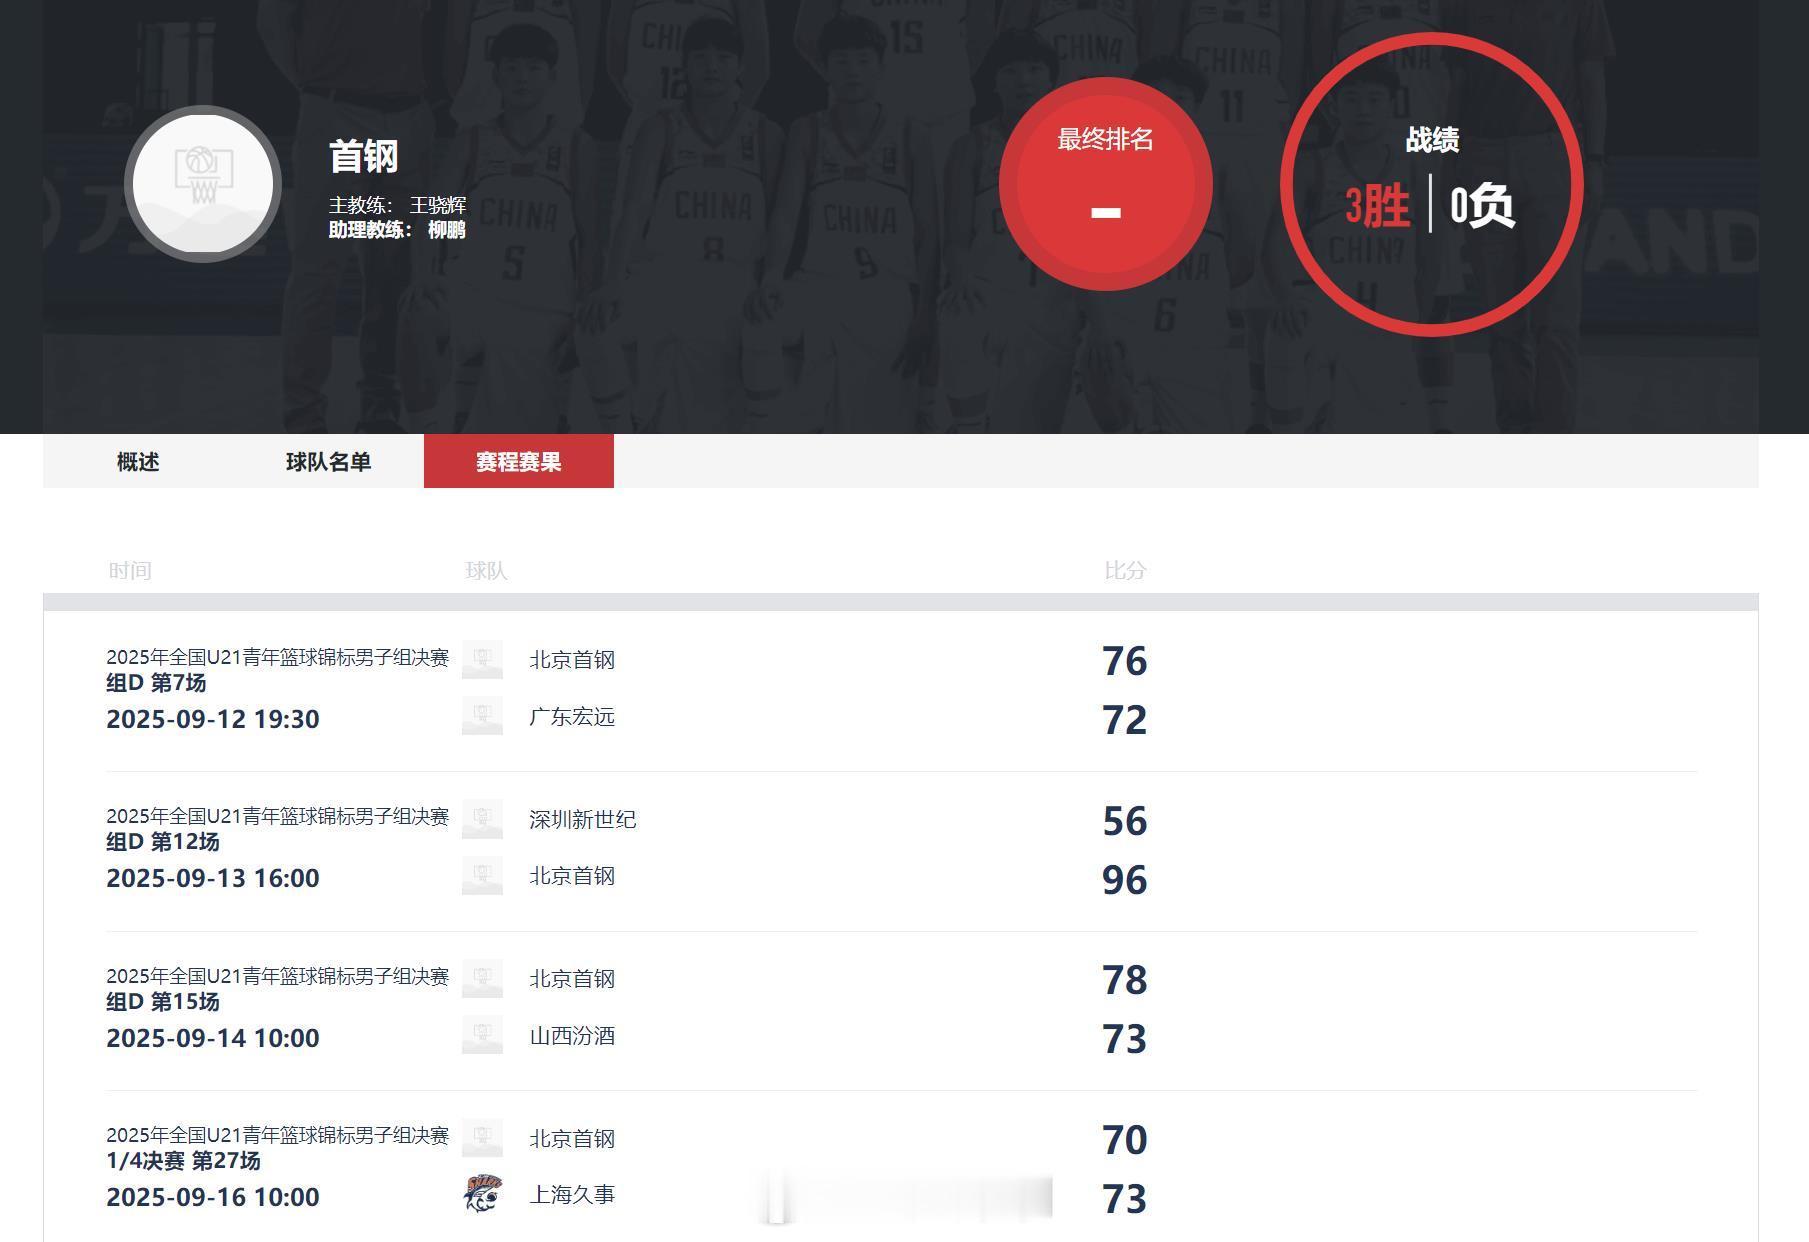Click 山西汾酒 team logo placeholder

coord(482,1035)
